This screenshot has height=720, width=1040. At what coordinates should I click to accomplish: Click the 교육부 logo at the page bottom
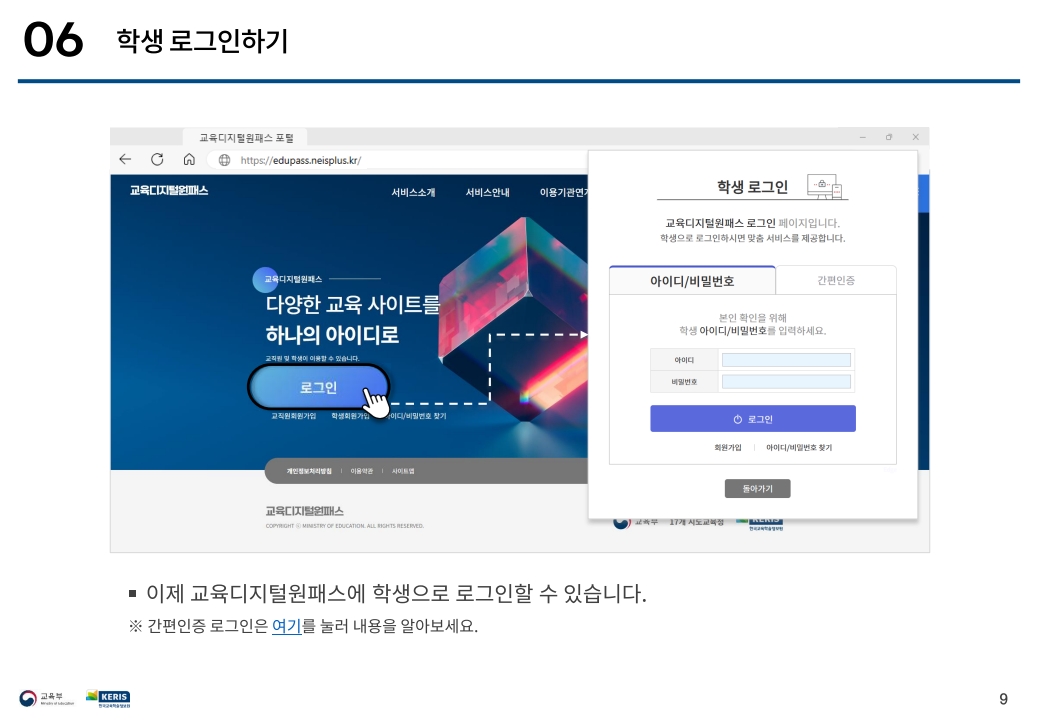(46, 698)
